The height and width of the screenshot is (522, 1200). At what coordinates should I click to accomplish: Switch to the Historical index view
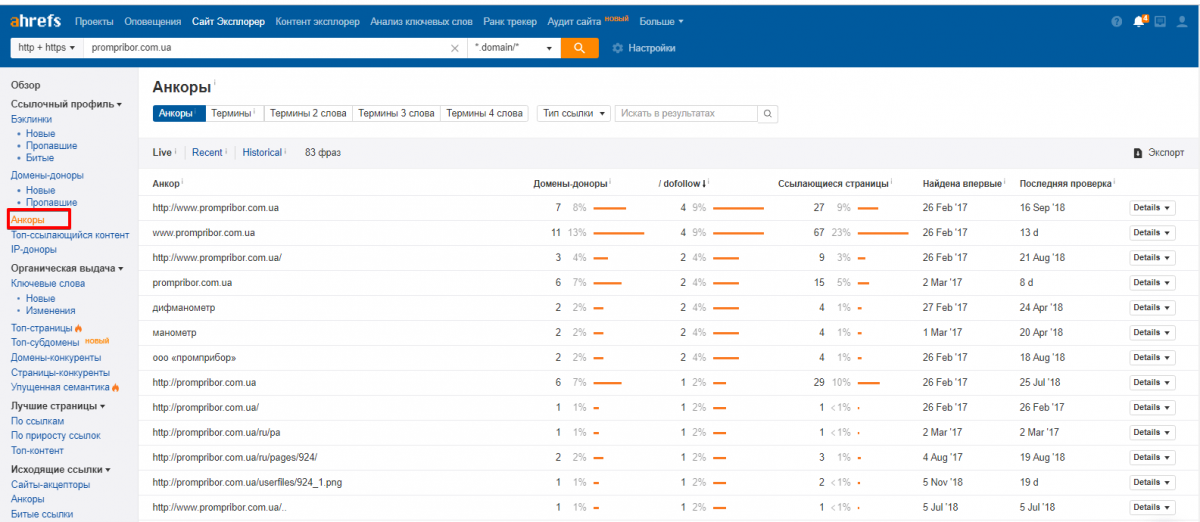(x=262, y=153)
